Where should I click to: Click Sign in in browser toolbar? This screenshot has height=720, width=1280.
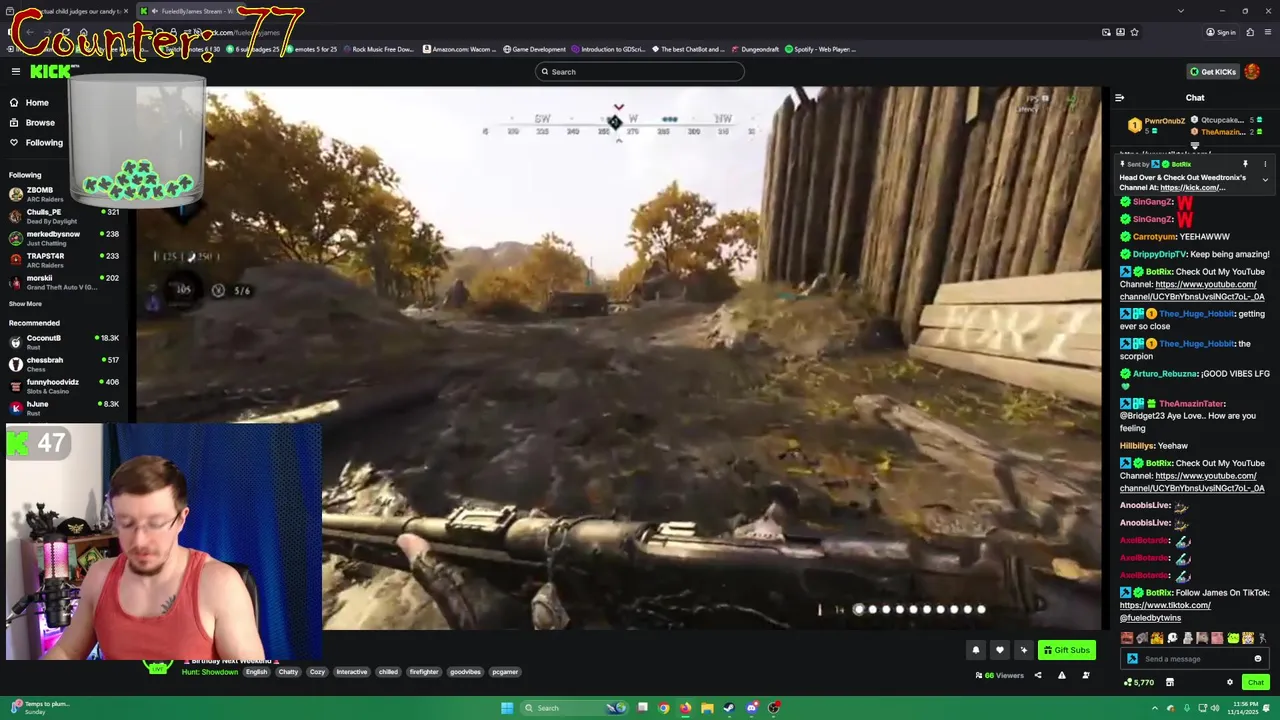1221,32
